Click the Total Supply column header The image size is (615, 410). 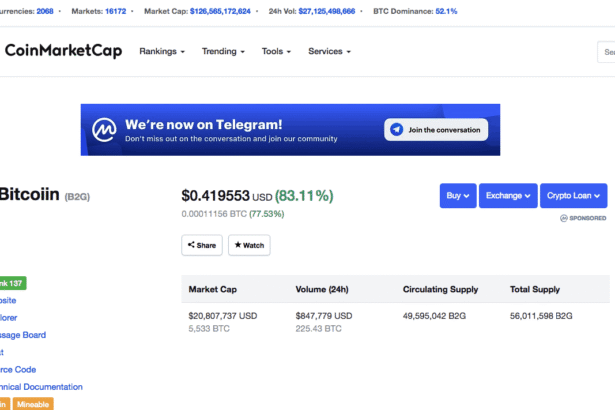(535, 289)
